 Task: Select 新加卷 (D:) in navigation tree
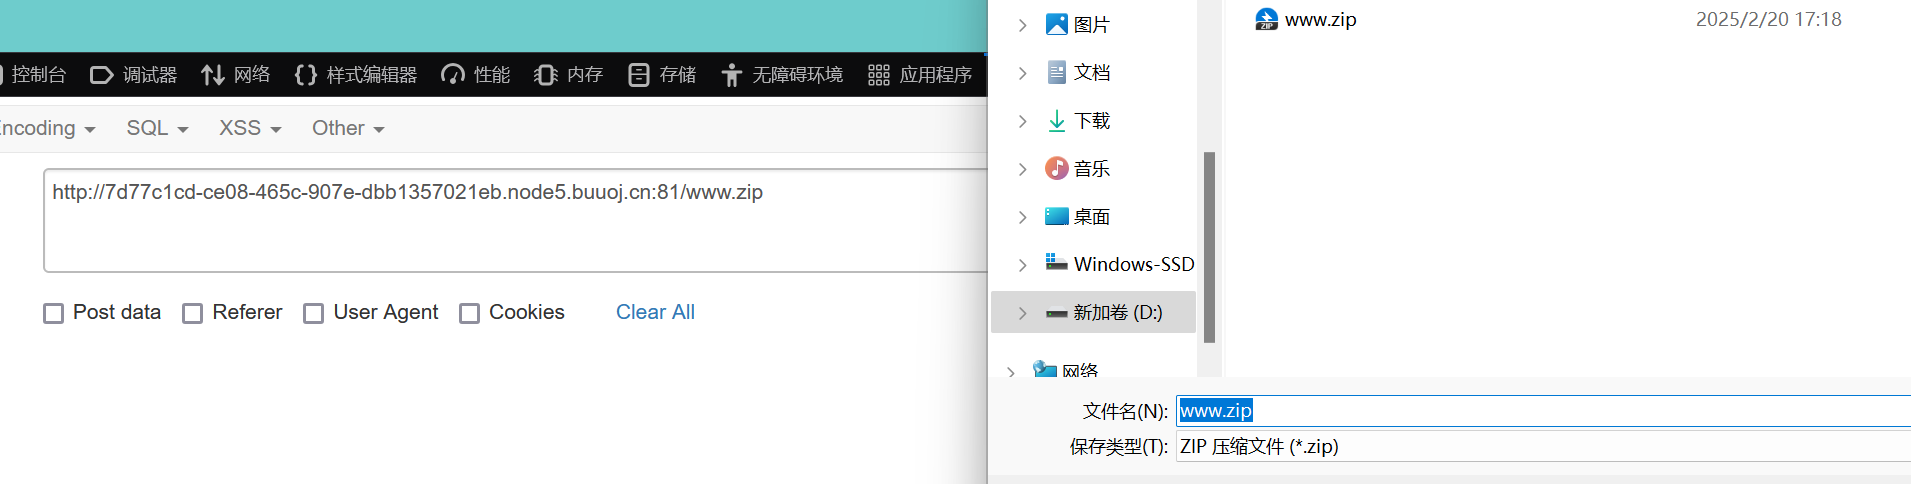[1118, 313]
